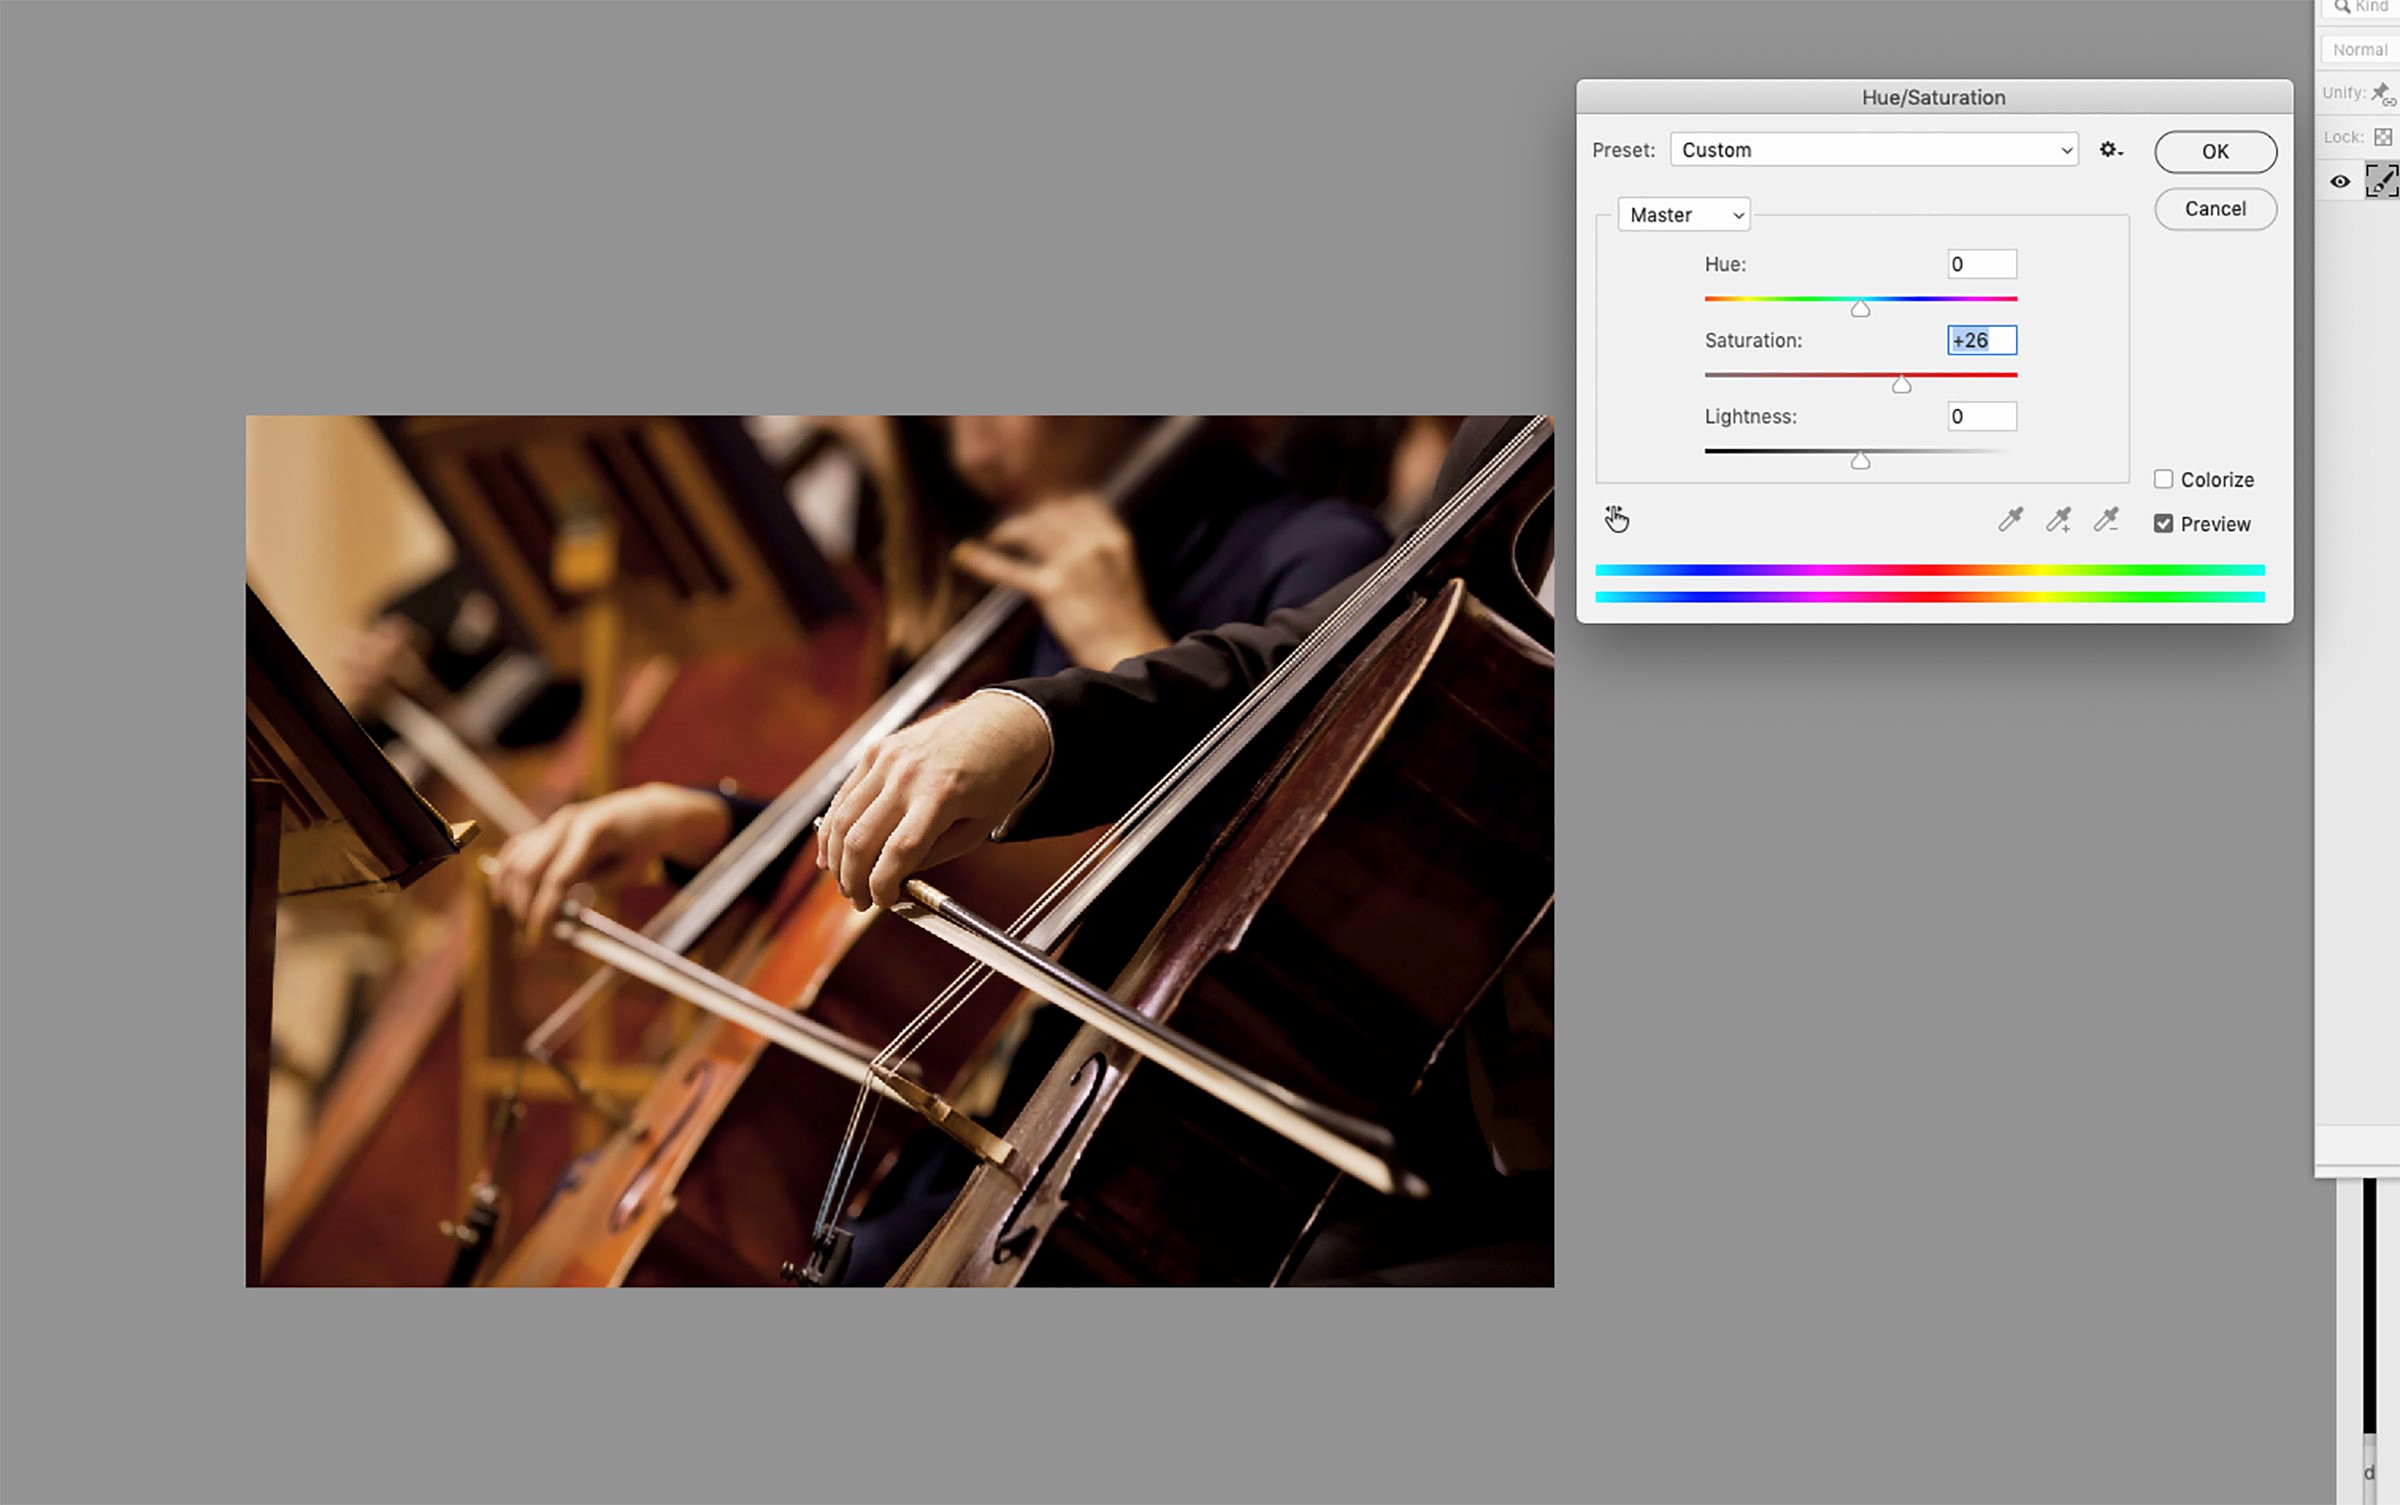2400x1505 pixels.
Task: Confirm changes with the OK button
Action: click(2215, 151)
